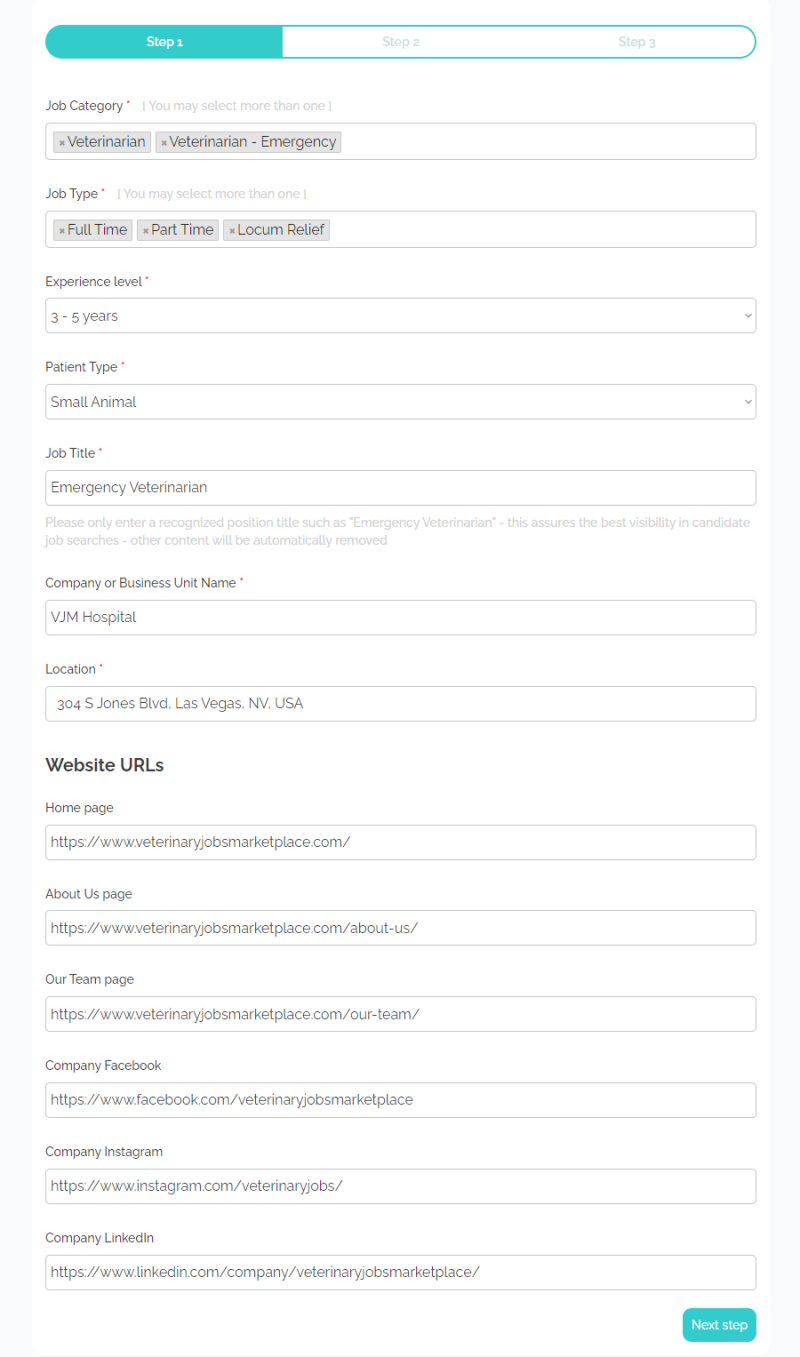
Task: Open the Experience level dropdown
Action: point(400,316)
